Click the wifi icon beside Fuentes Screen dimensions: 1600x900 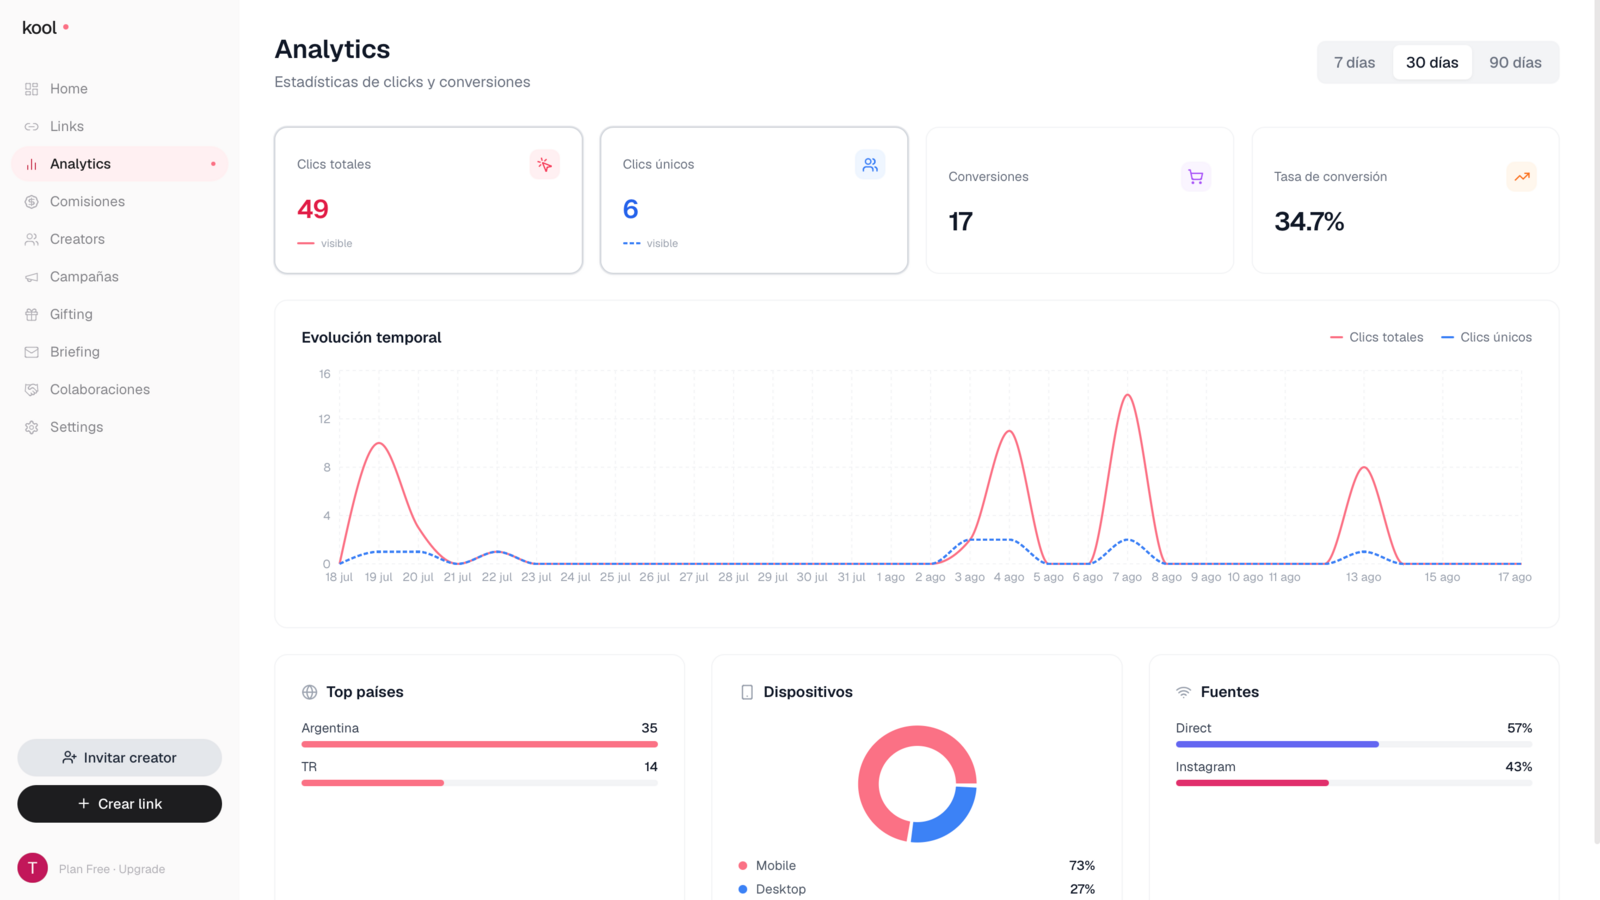click(x=1184, y=692)
